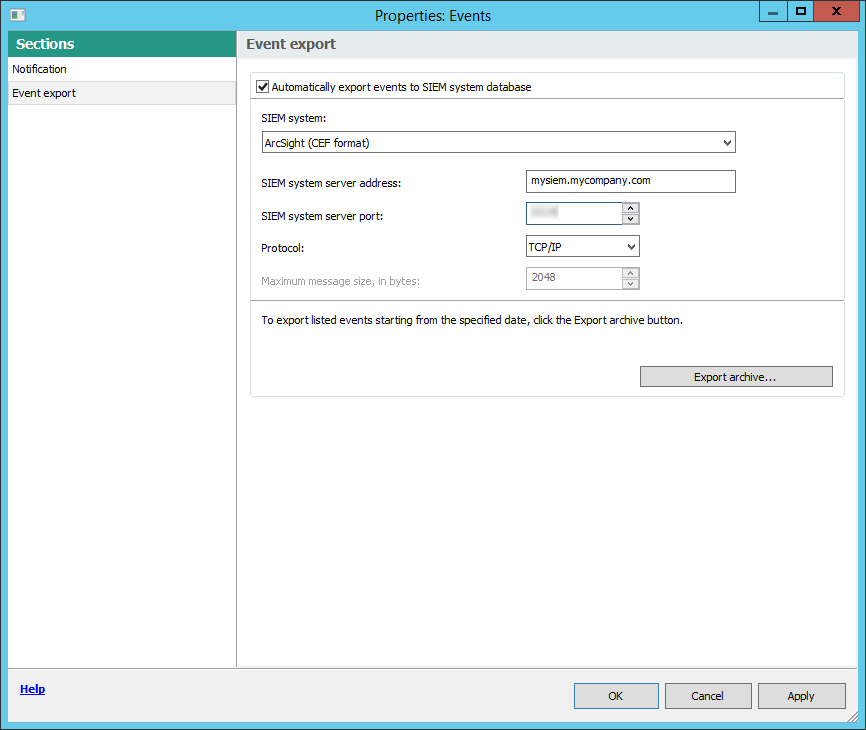The width and height of the screenshot is (866, 730).
Task: Apply the current settings
Action: coord(801,695)
